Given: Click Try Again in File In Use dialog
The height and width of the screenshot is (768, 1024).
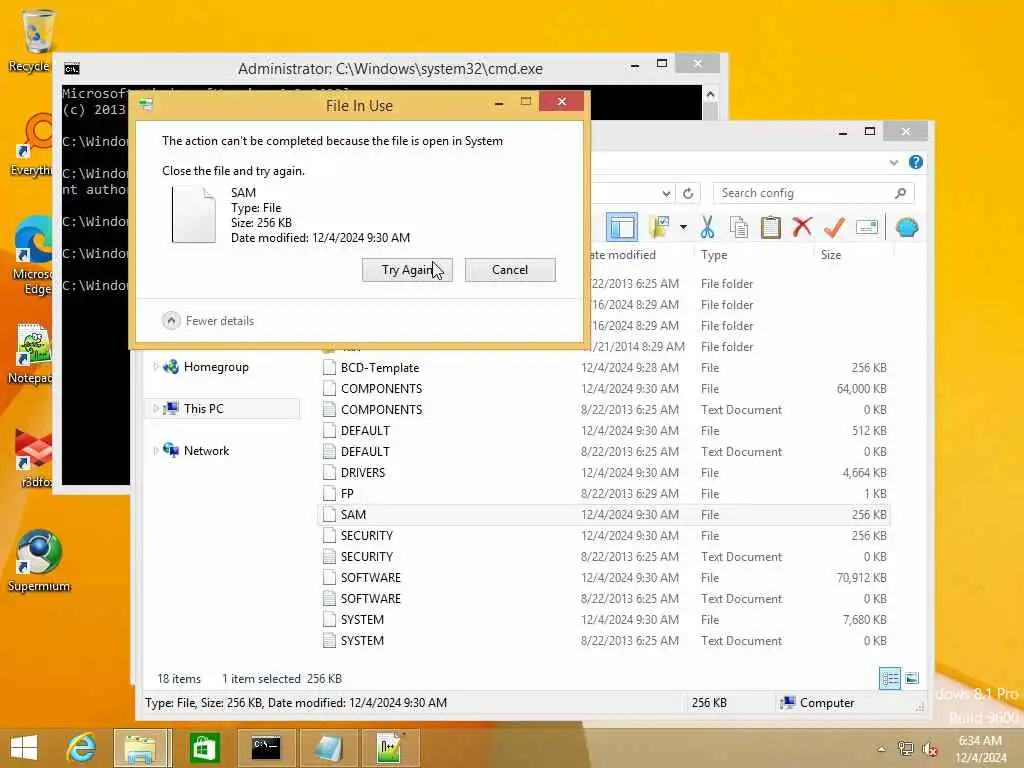Looking at the screenshot, I should click(x=407, y=270).
